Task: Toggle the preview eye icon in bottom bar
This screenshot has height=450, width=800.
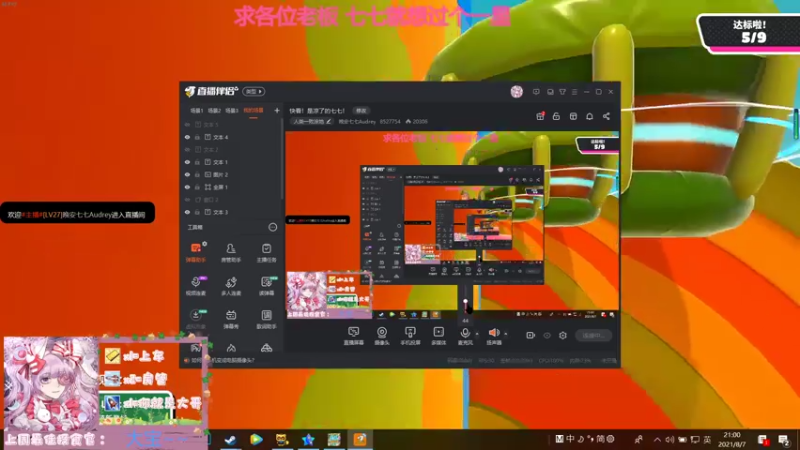Action: (547, 335)
